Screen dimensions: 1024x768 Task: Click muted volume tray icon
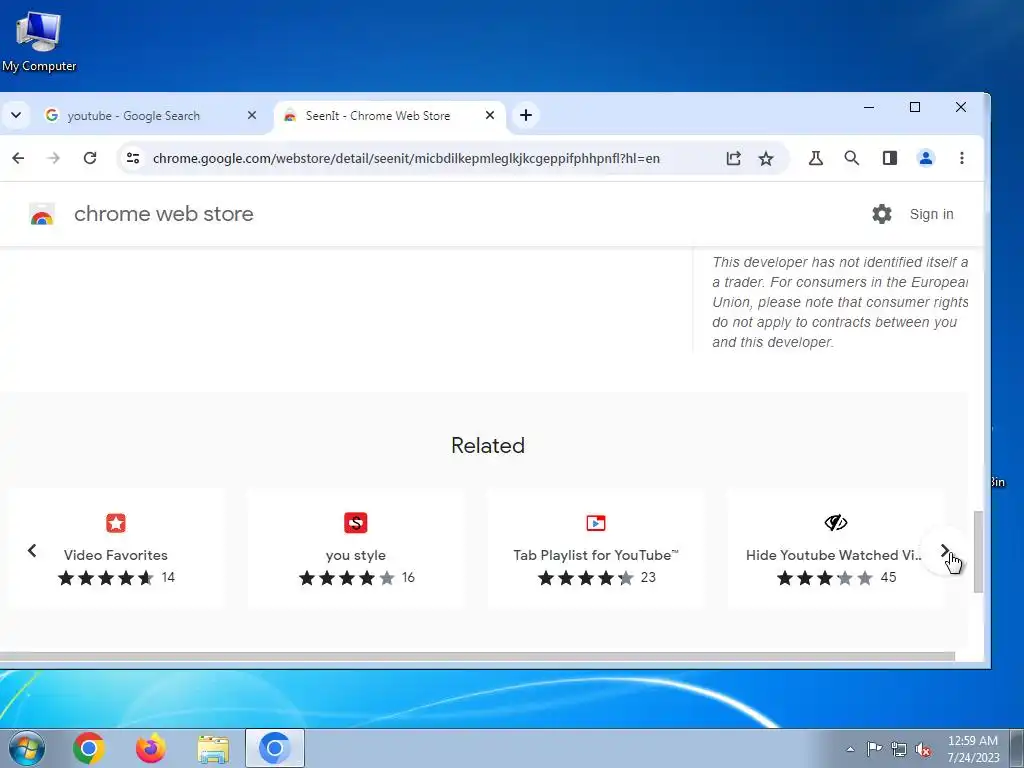click(x=923, y=749)
